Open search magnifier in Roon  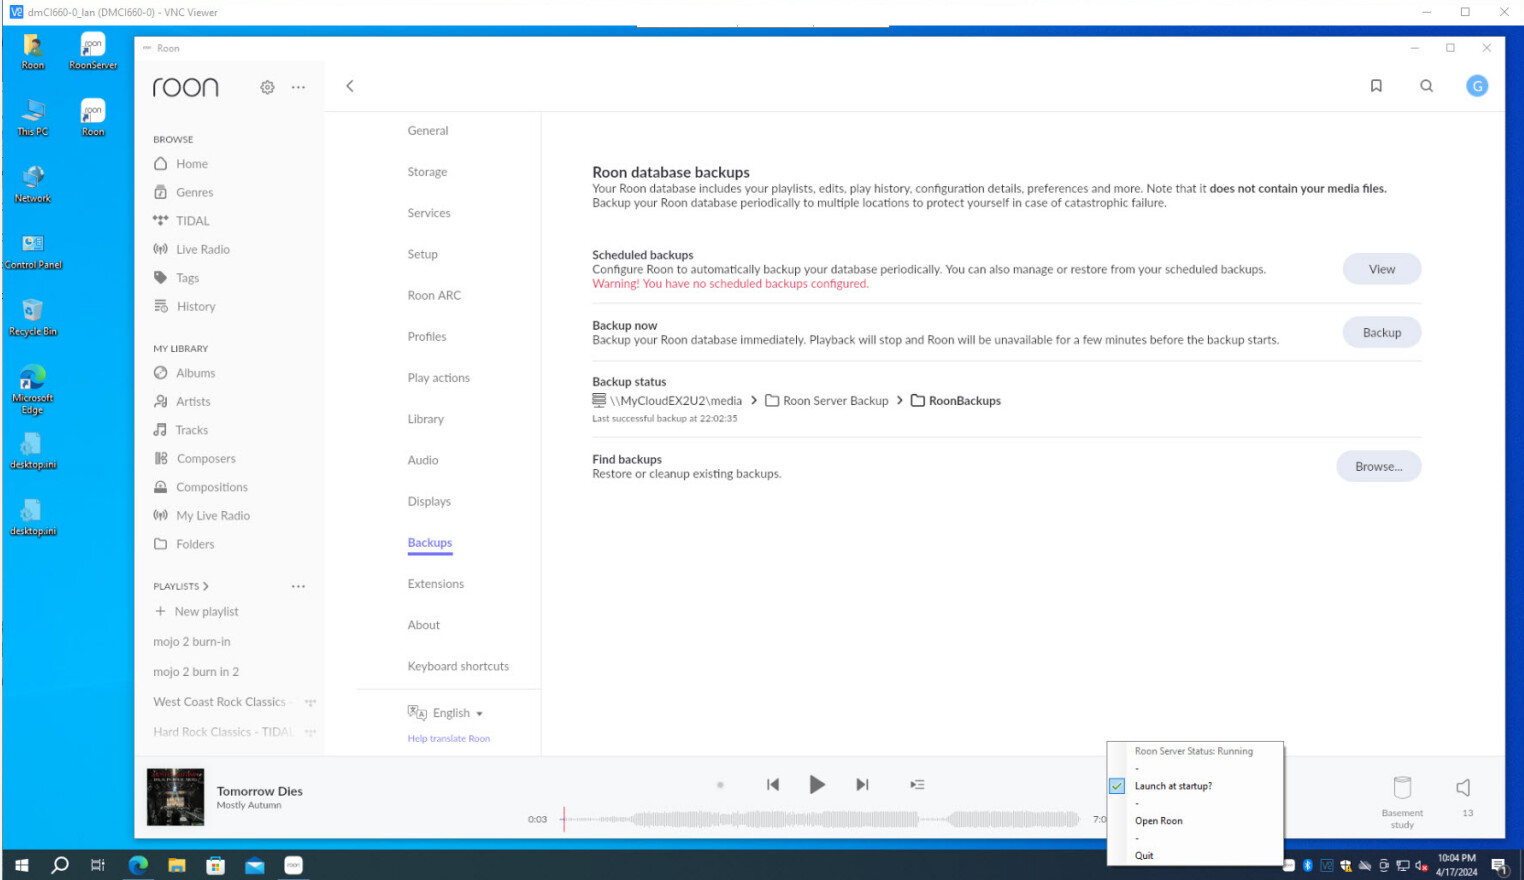coord(1427,86)
